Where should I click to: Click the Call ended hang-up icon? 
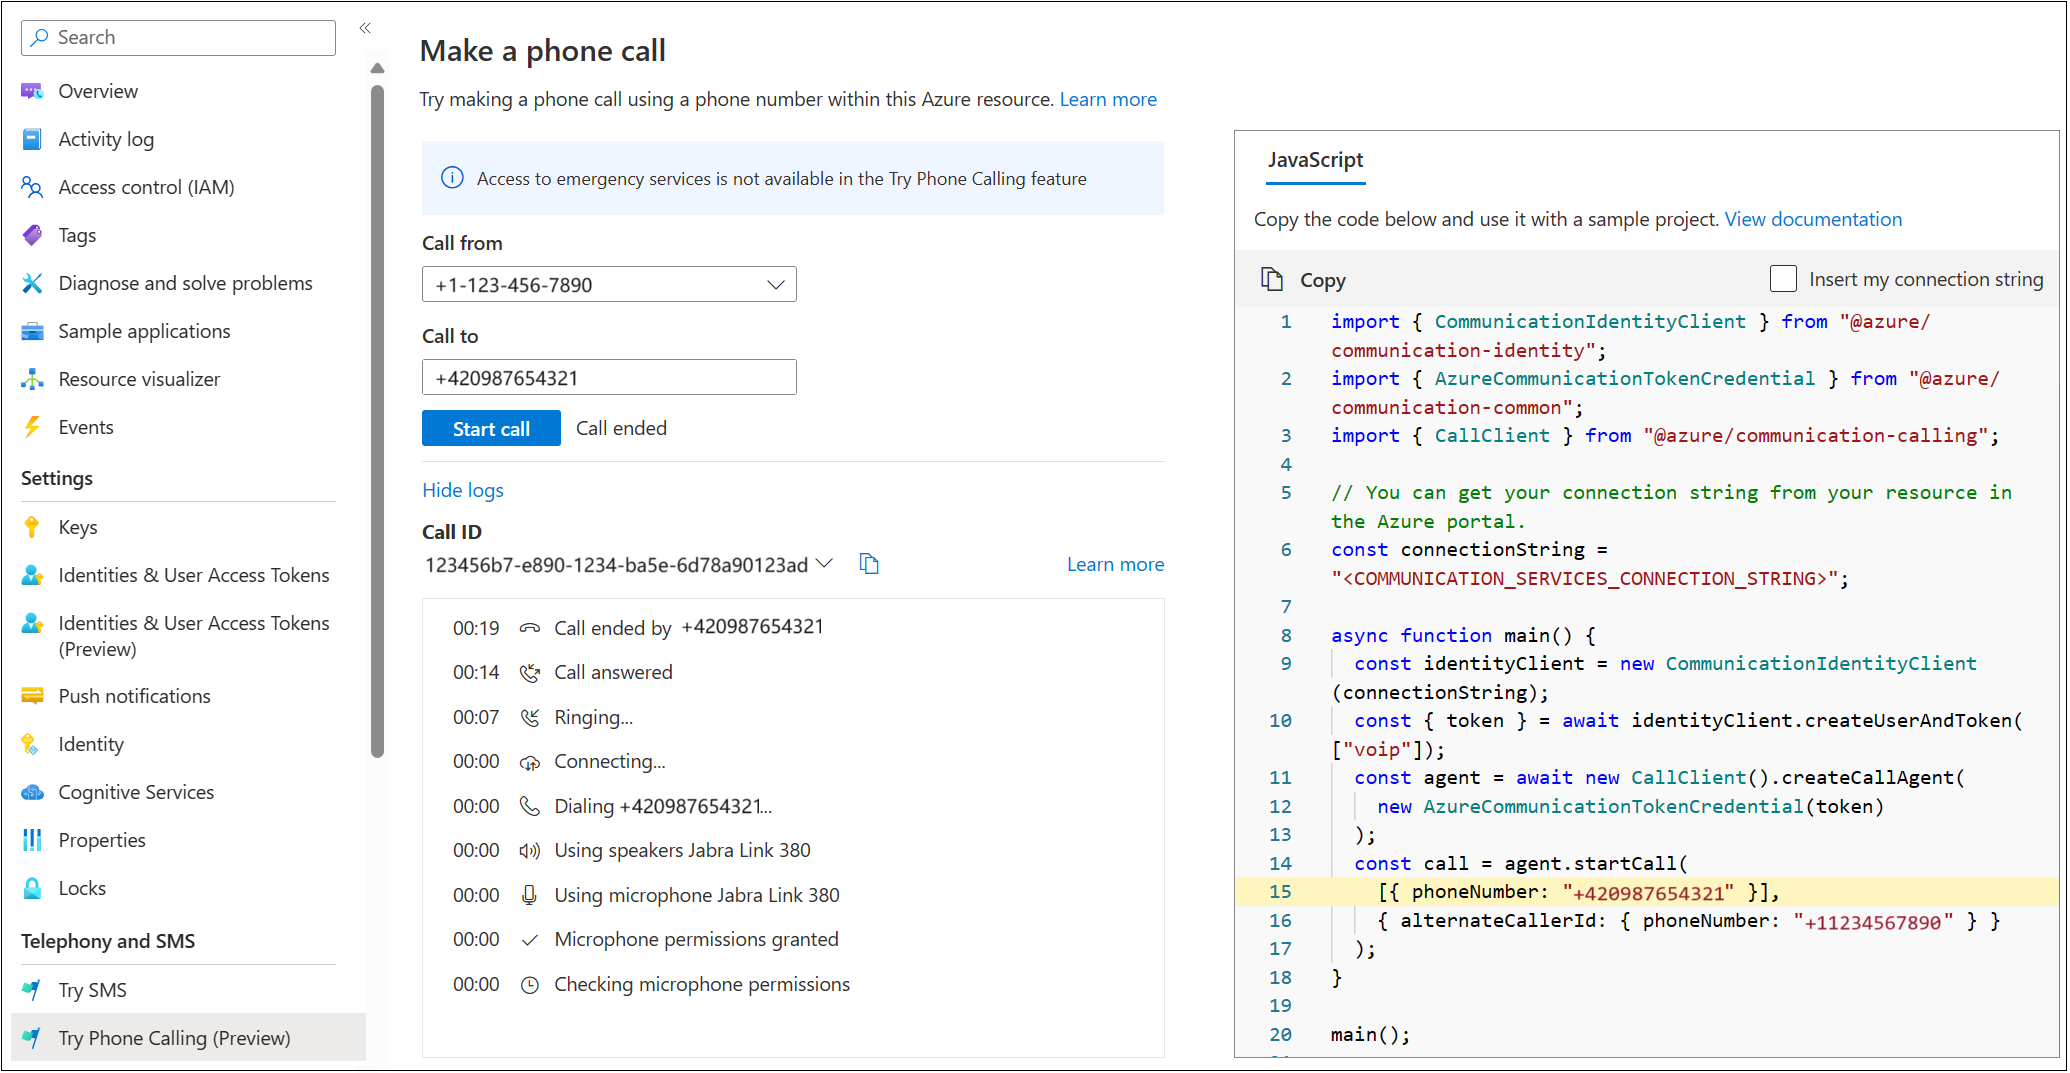tap(530, 628)
